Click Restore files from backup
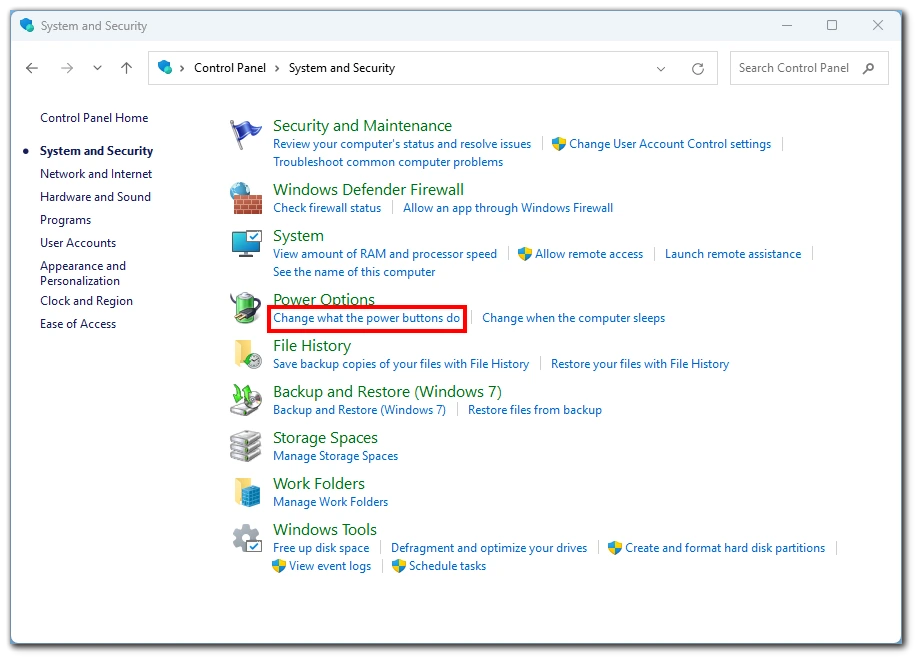 [535, 410]
